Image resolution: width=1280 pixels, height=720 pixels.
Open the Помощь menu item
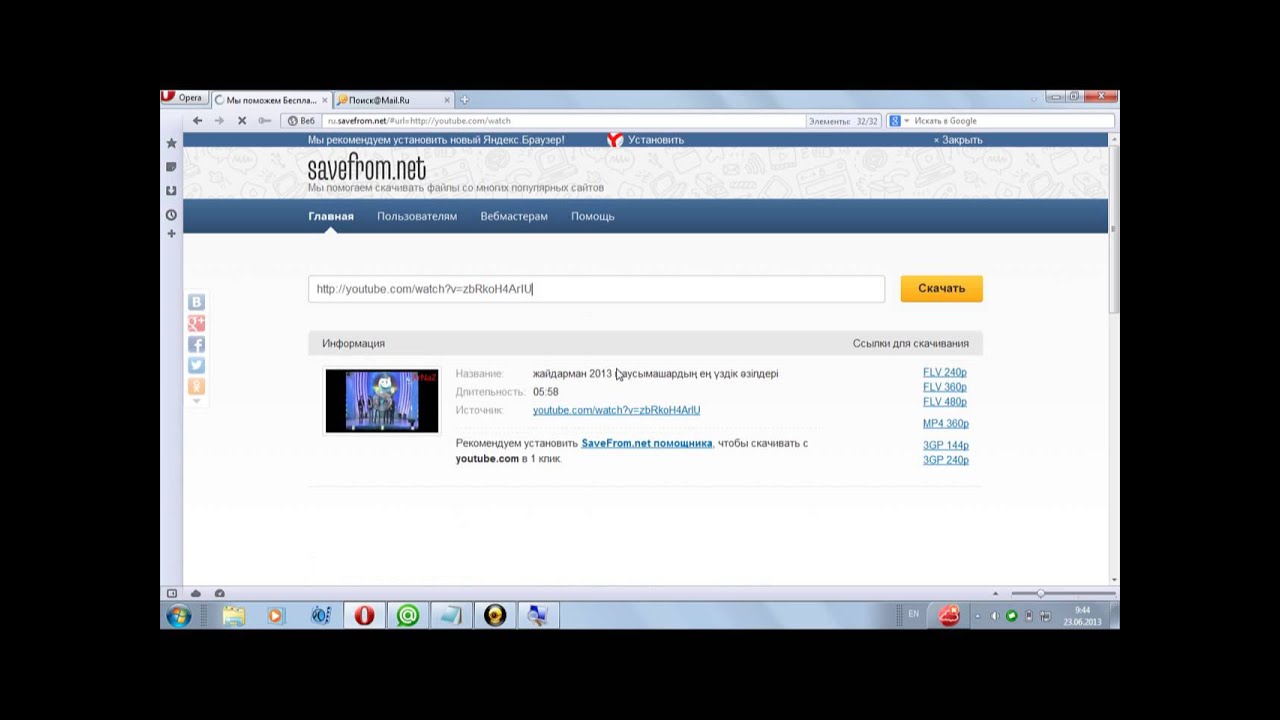[x=593, y=216]
